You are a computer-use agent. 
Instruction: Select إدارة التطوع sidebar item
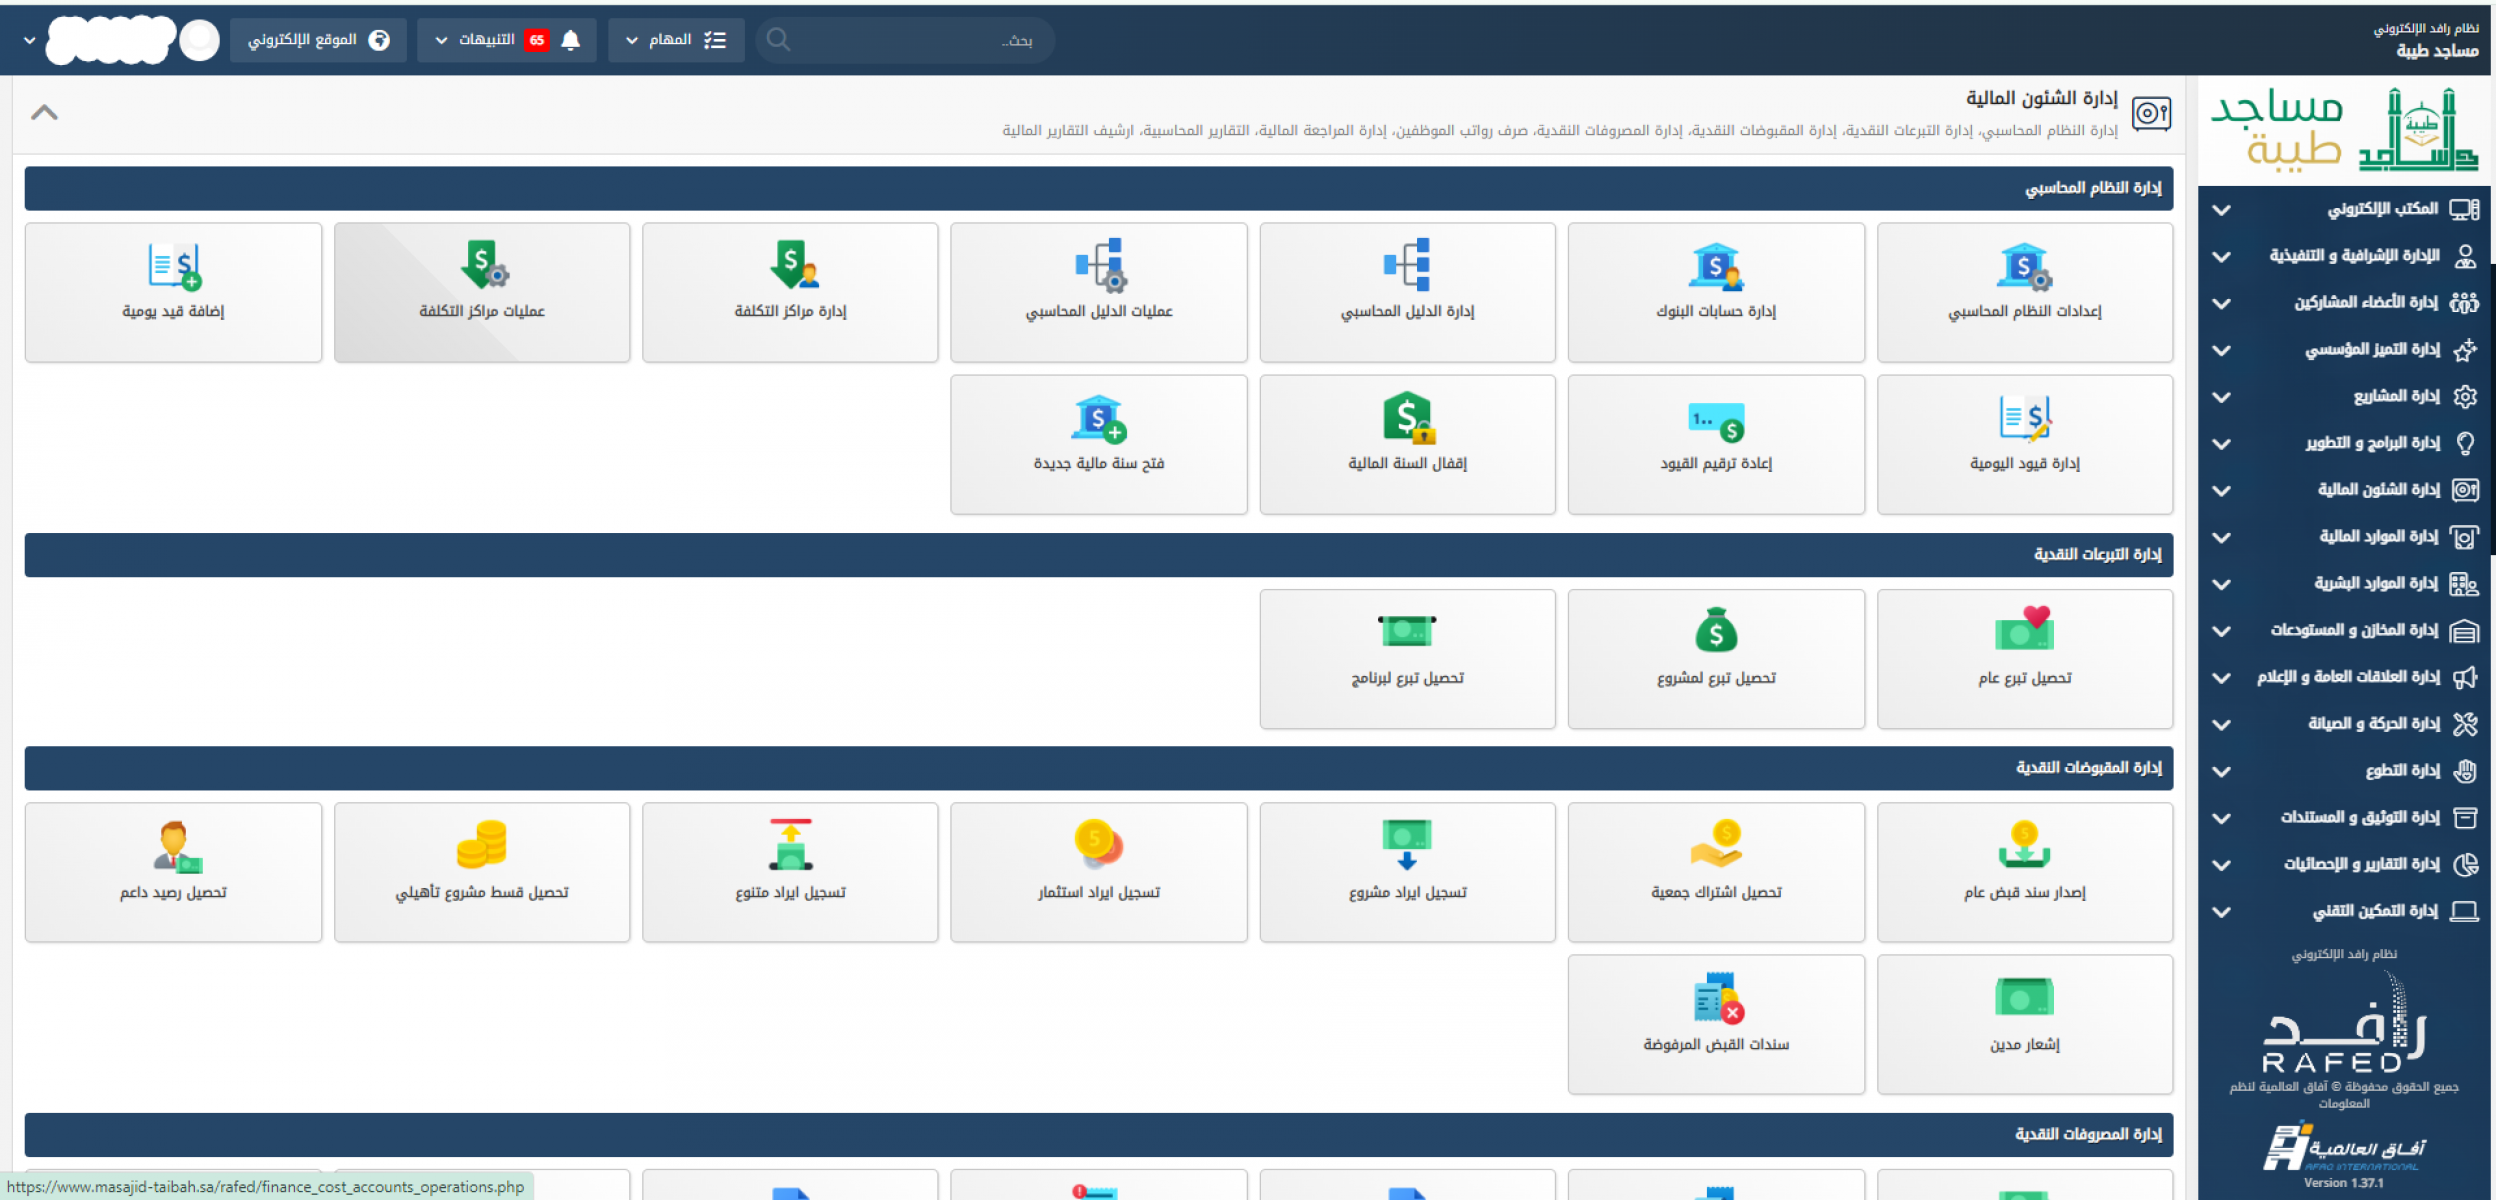[2344, 771]
